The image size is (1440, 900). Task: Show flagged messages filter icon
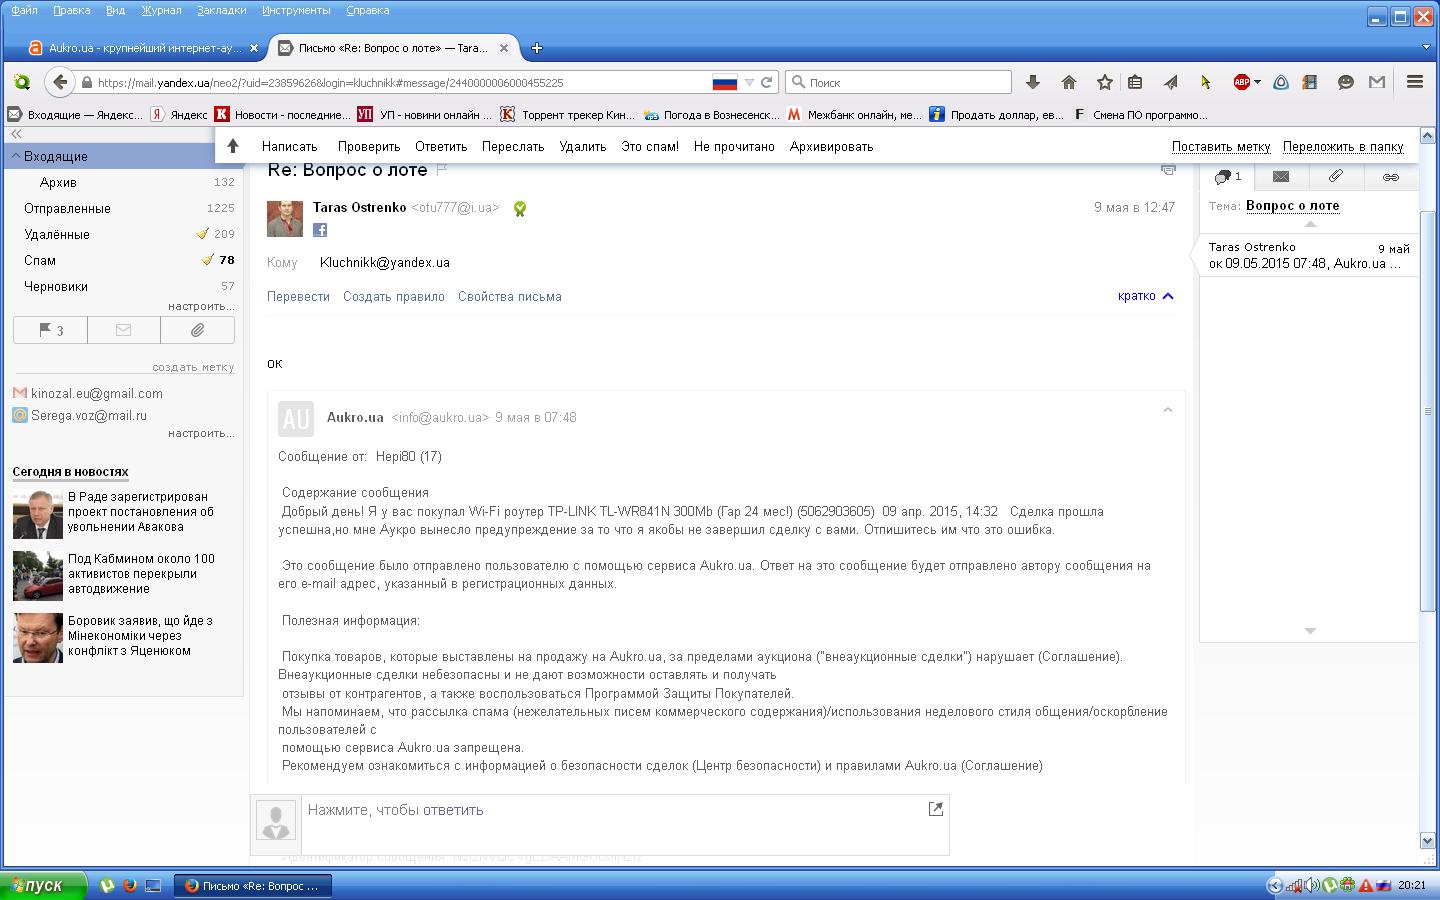pyautogui.click(x=50, y=330)
